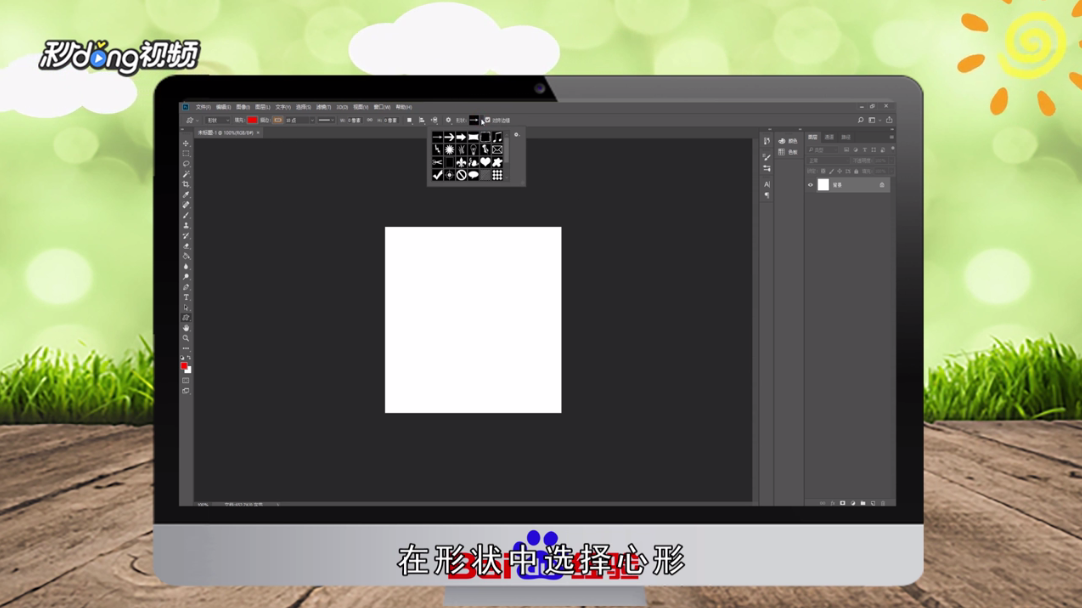Image resolution: width=1082 pixels, height=608 pixels.
Task: Open the 文件 (File) menu
Action: [203, 107]
